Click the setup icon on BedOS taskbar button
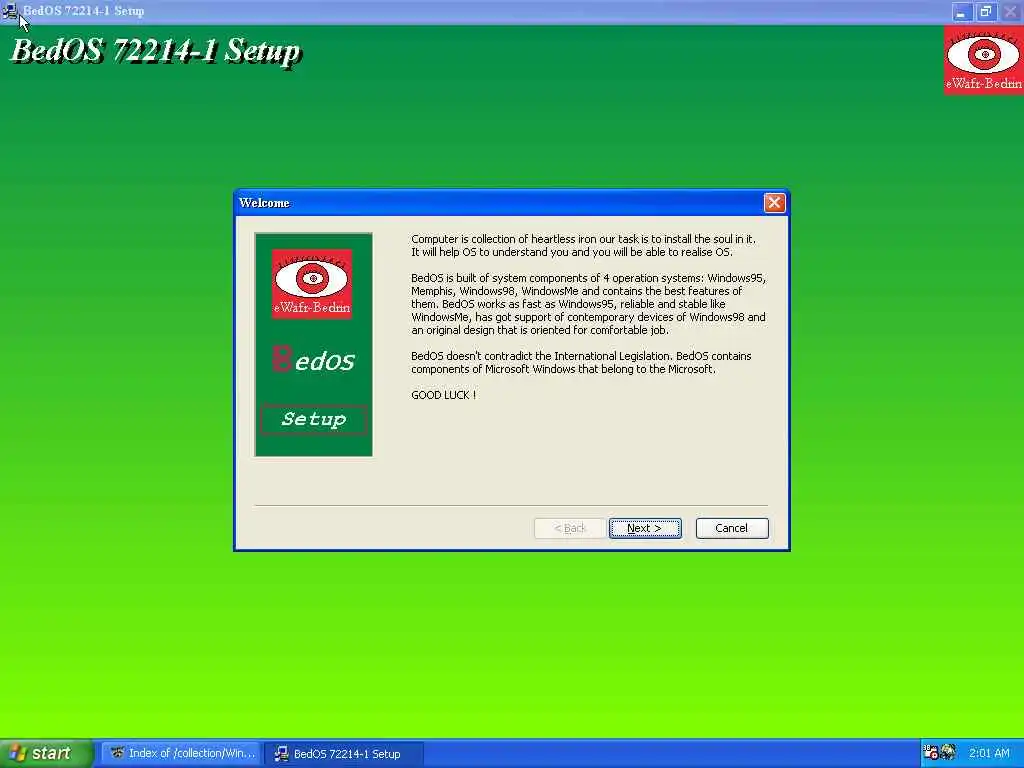Screen dimensions: 1024x768 pyautogui.click(x=281, y=753)
